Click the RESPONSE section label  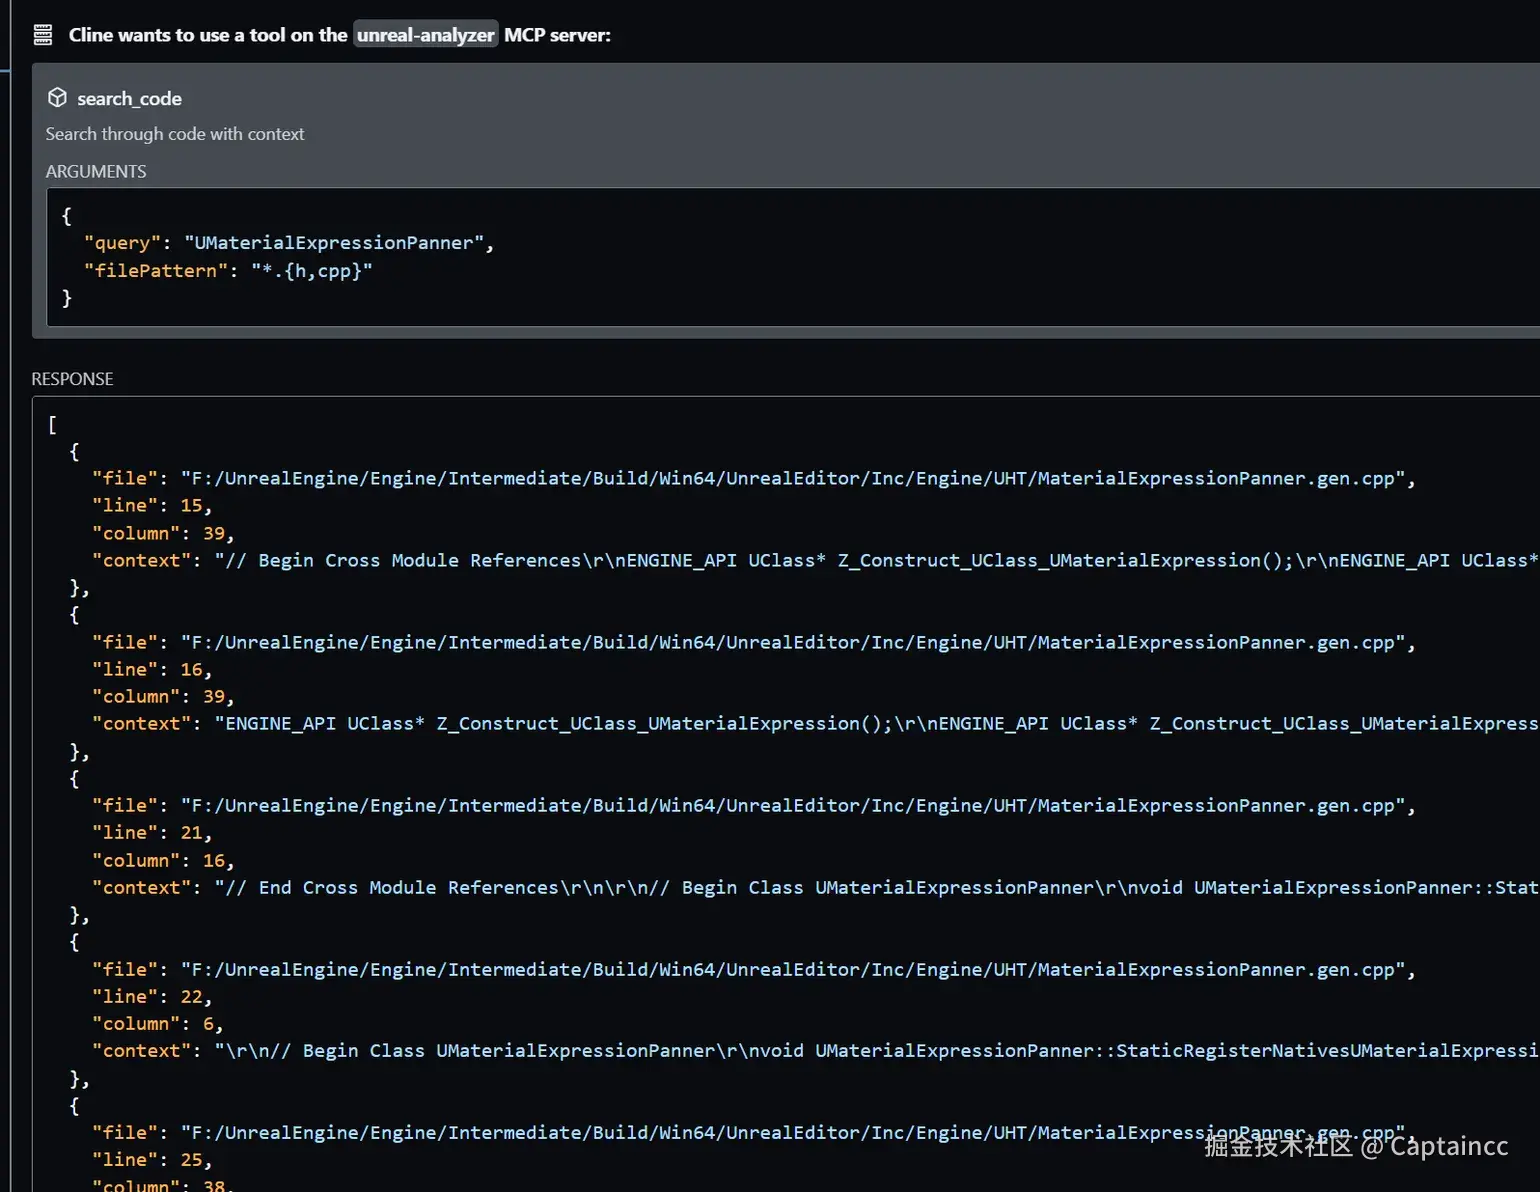[x=72, y=379]
